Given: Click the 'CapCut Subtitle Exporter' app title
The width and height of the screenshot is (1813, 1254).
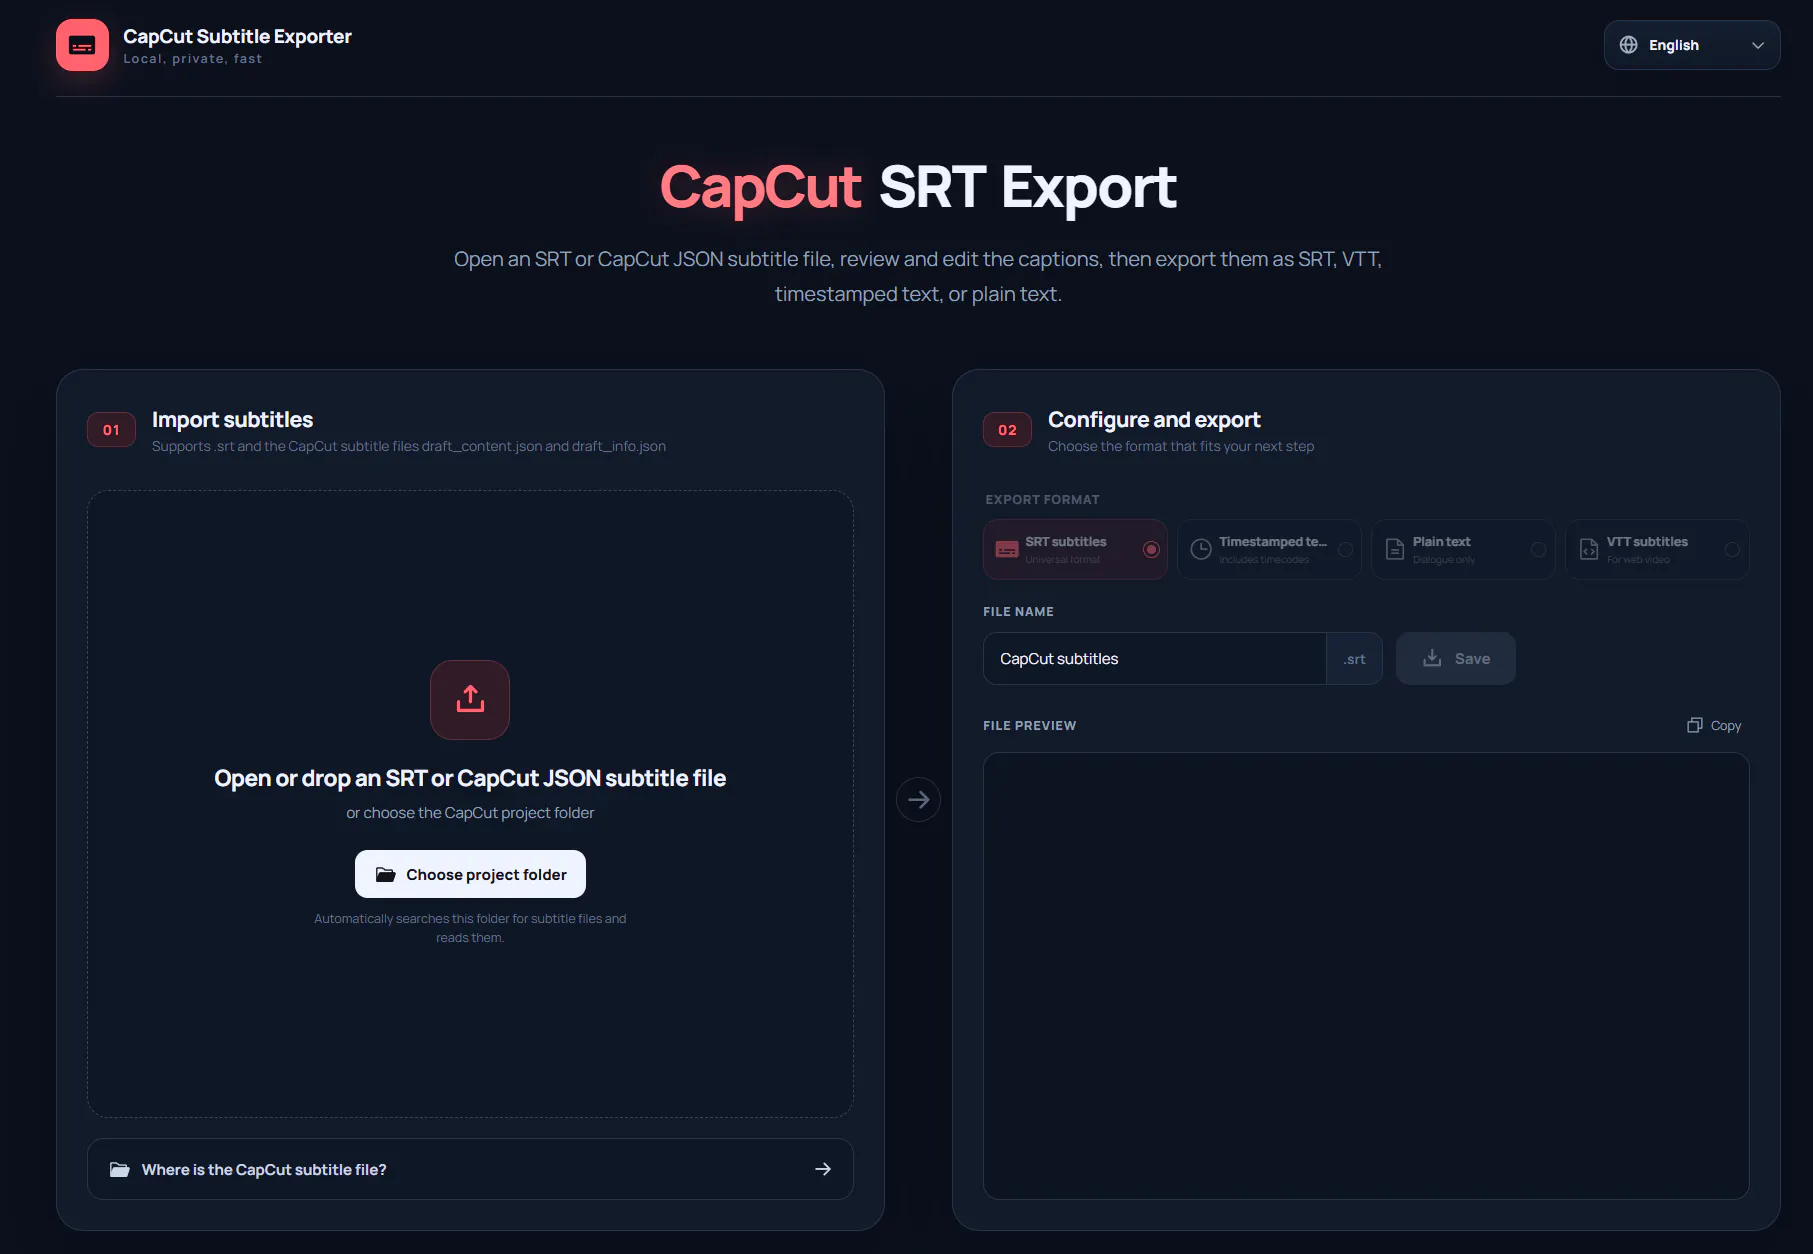Looking at the screenshot, I should tap(237, 36).
